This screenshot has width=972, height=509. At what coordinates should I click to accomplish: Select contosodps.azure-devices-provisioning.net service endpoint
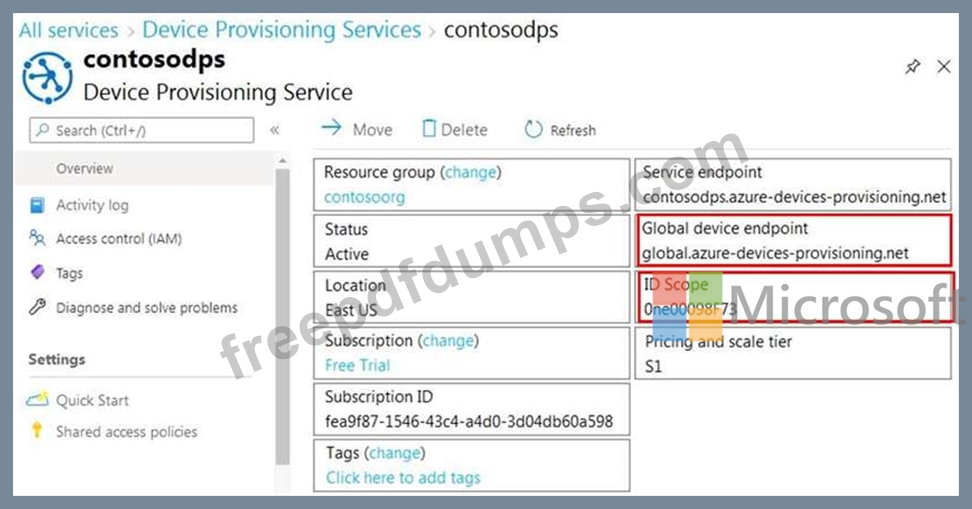click(795, 197)
